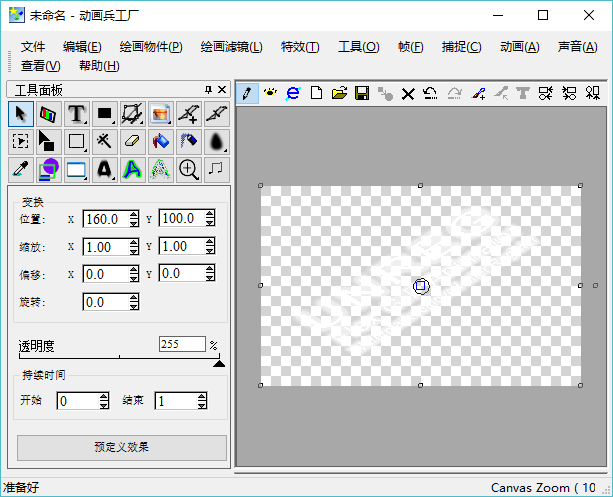The image size is (613, 497).
Task: Click the undo arrow toolbar icon
Action: tap(430, 93)
